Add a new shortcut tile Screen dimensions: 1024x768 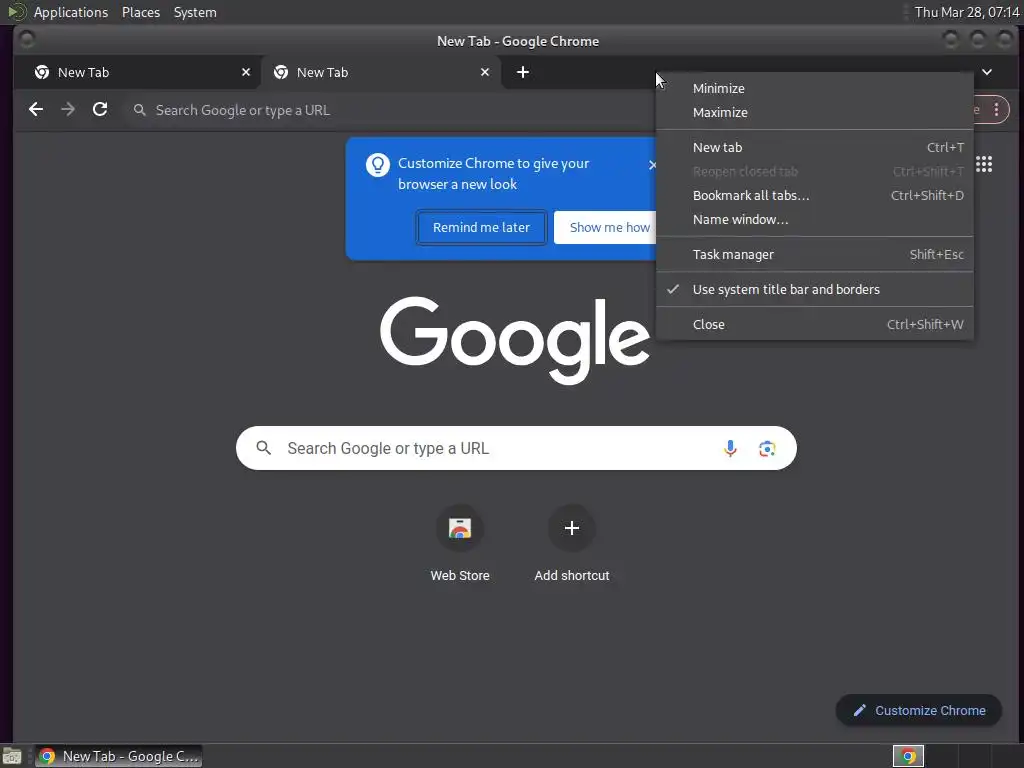pos(571,543)
